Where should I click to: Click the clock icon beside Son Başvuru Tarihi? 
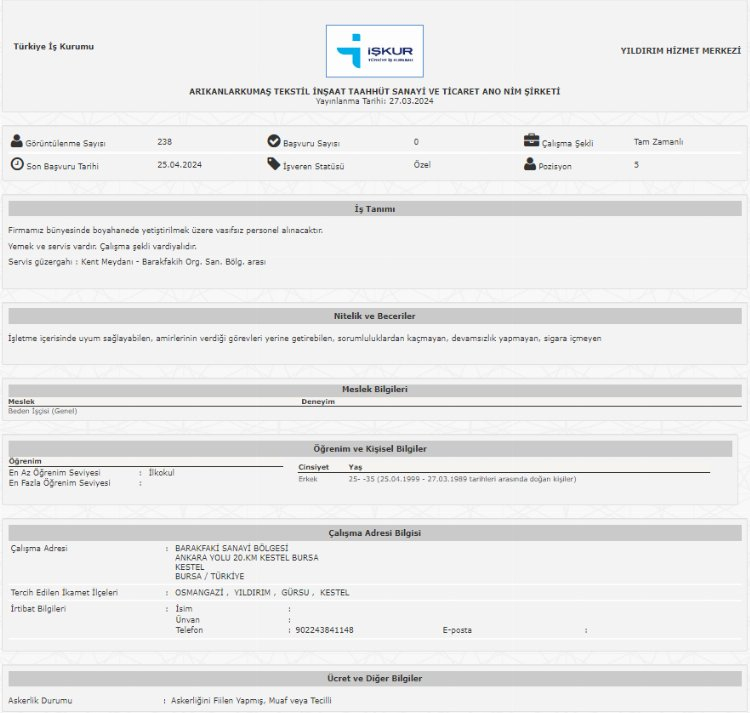pos(16,165)
